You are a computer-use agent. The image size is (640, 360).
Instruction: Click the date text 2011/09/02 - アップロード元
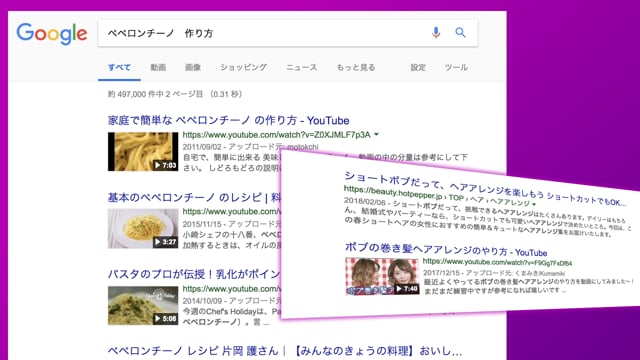pos(234,147)
